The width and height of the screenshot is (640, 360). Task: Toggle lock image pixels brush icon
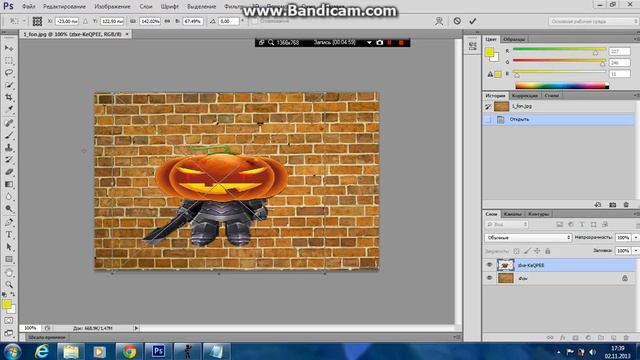tap(527, 251)
